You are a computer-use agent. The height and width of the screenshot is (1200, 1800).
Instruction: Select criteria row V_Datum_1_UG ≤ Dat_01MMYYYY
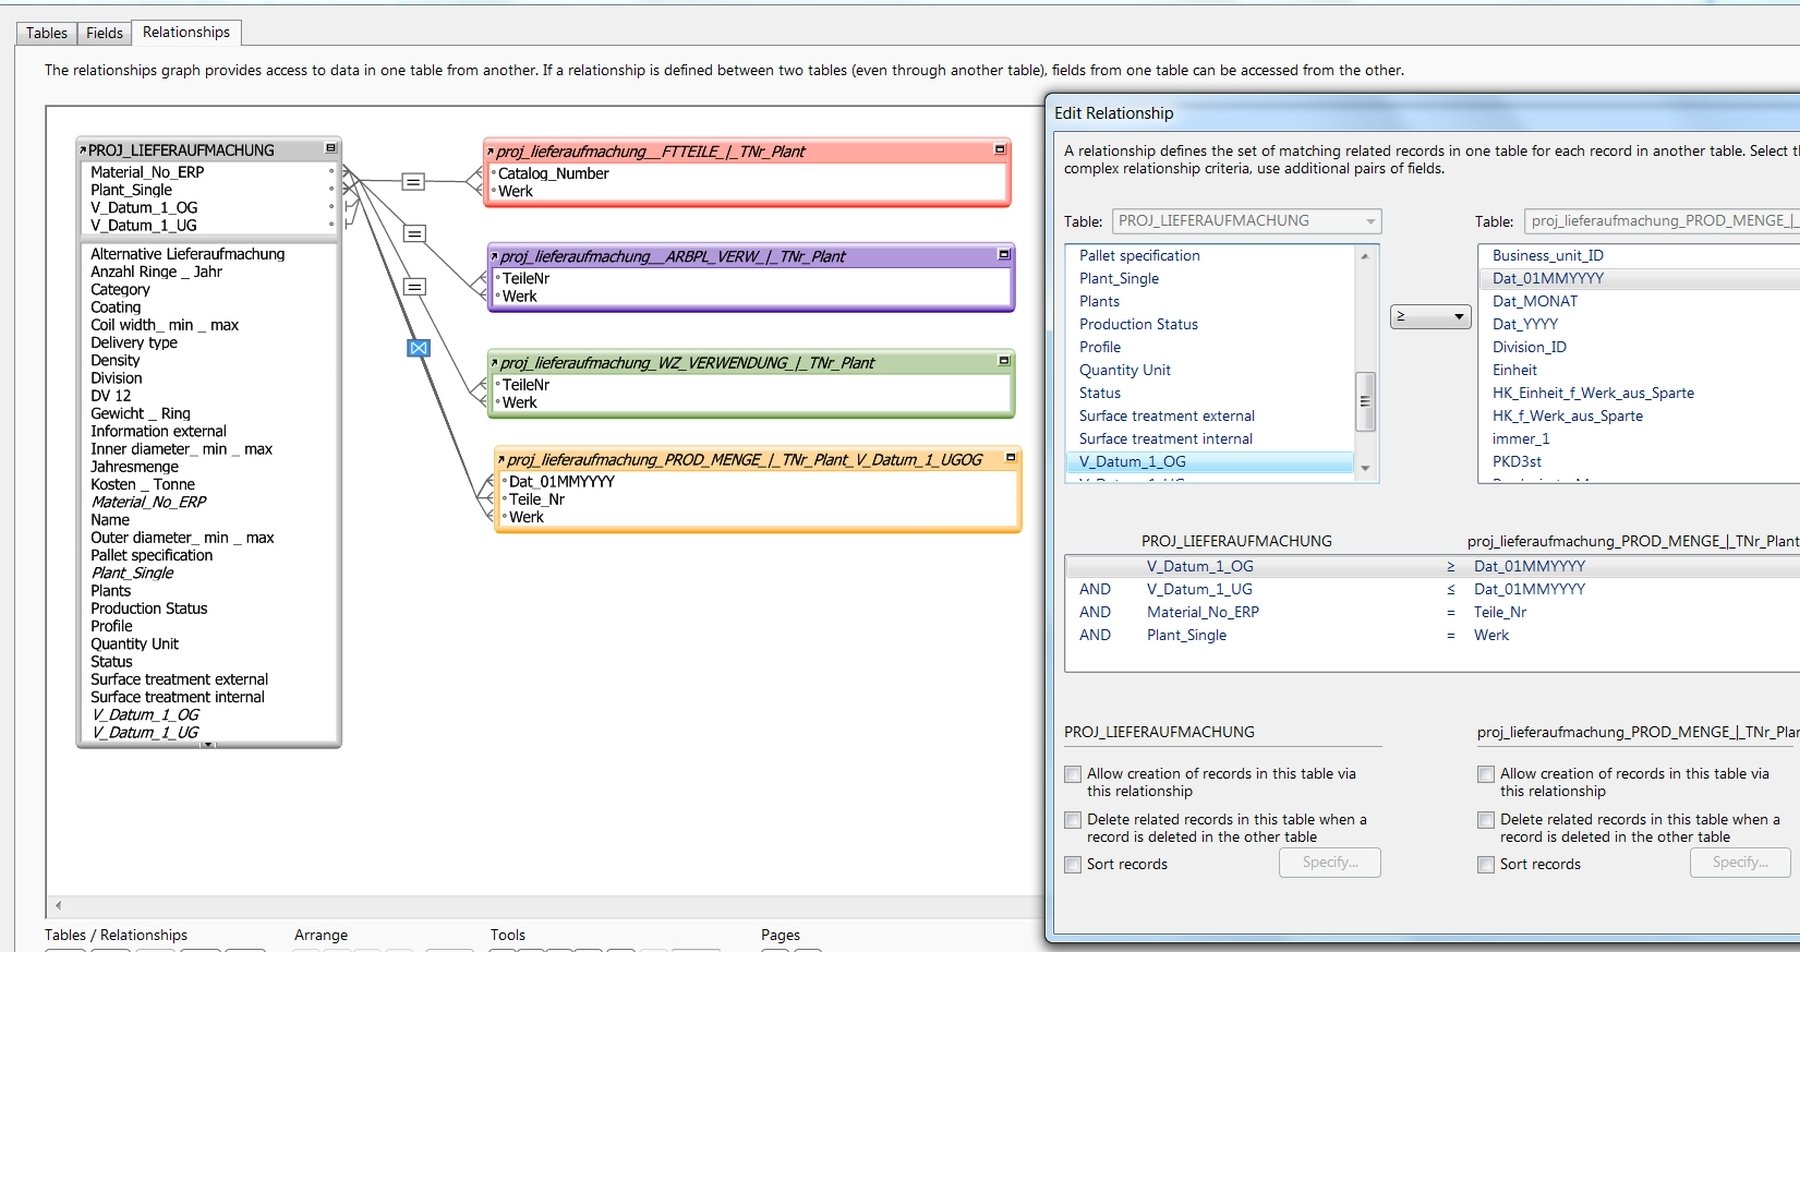tap(1432, 590)
